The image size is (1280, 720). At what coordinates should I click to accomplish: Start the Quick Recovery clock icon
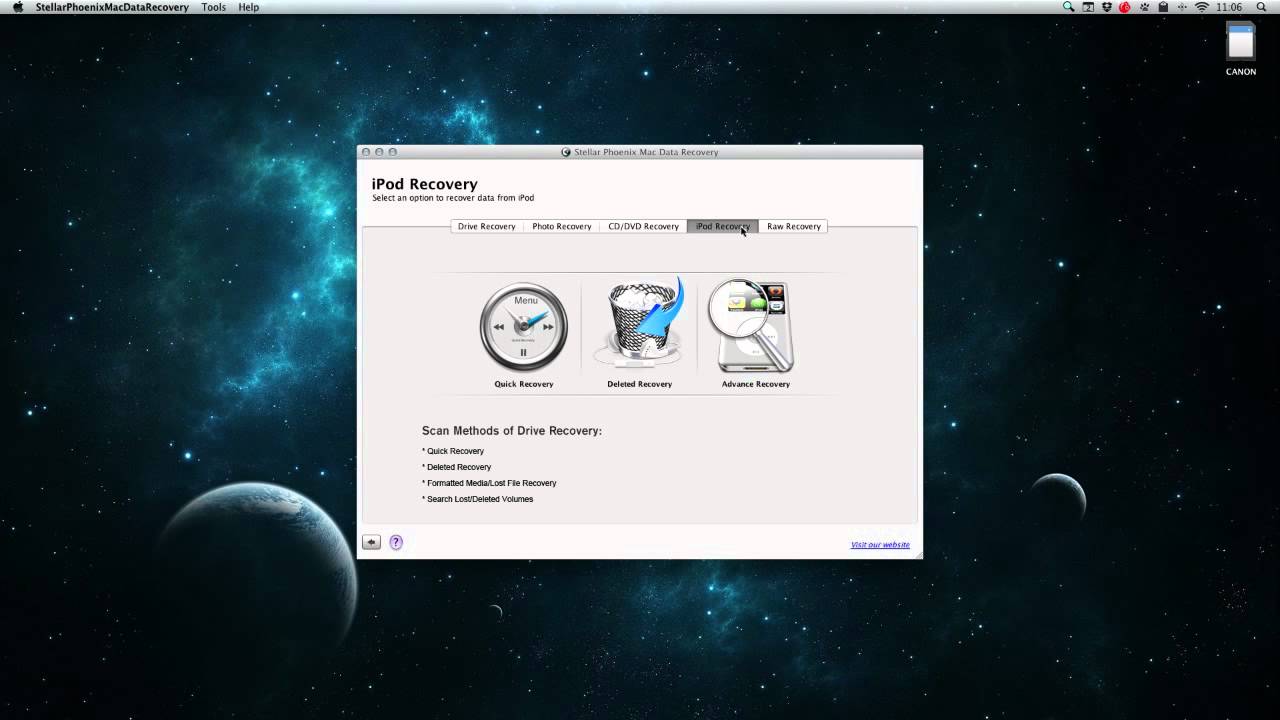point(524,327)
